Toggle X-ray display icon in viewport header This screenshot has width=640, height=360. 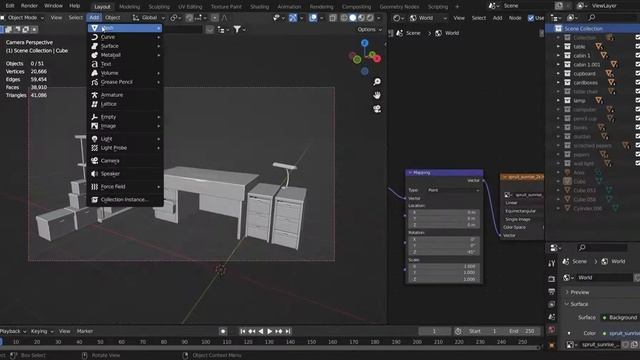[x=333, y=18]
